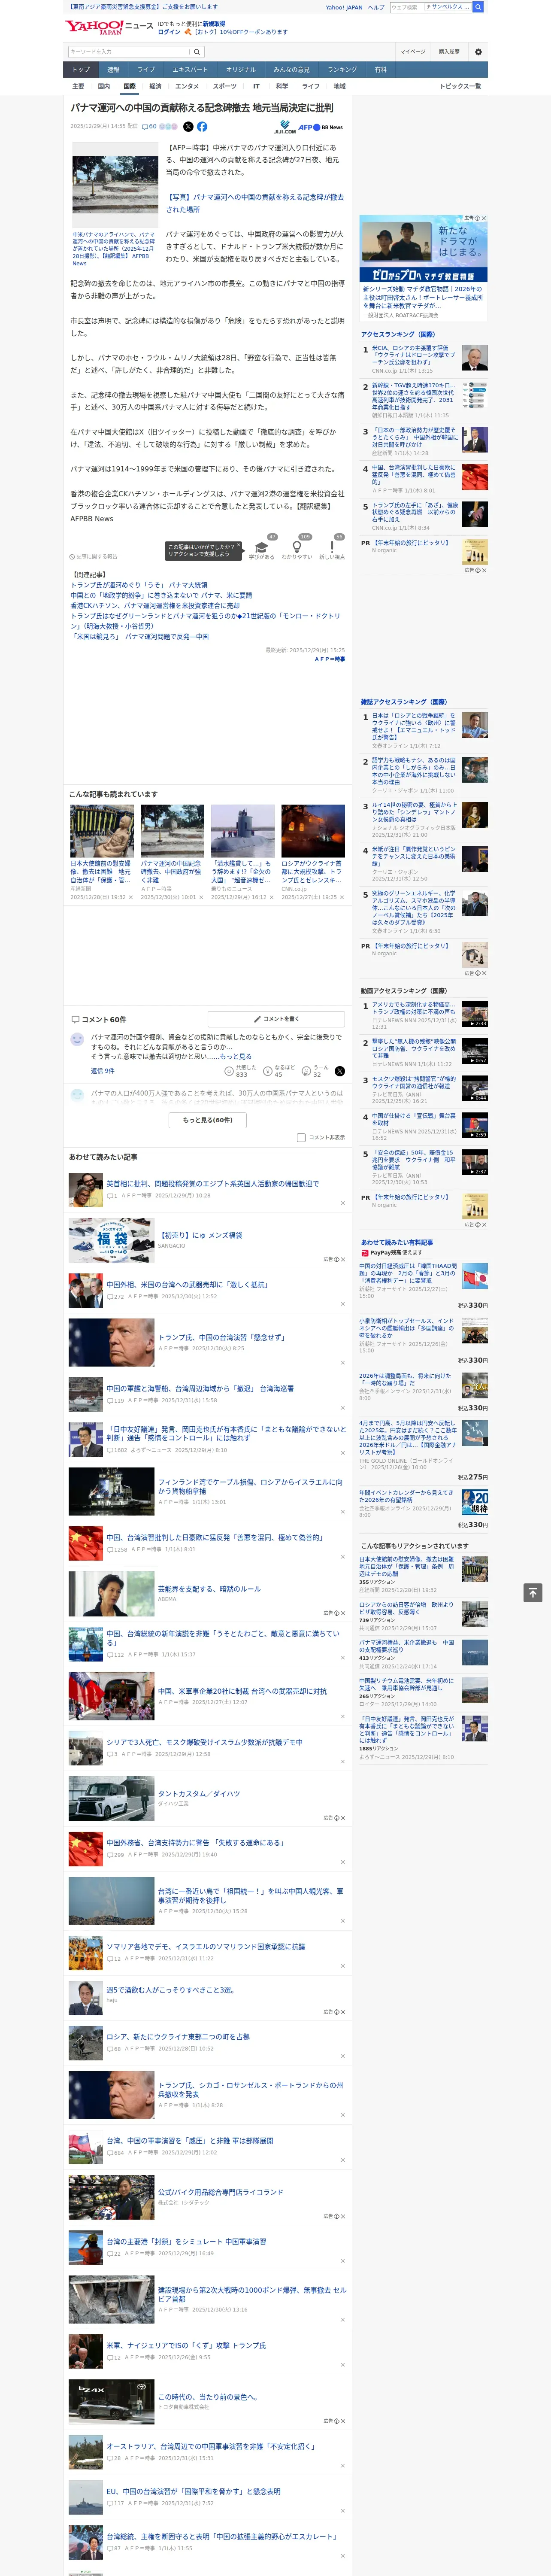The image size is (551, 2576).
Task: Click 記事に関する報告 report icon link
Action: pyautogui.click(x=93, y=556)
